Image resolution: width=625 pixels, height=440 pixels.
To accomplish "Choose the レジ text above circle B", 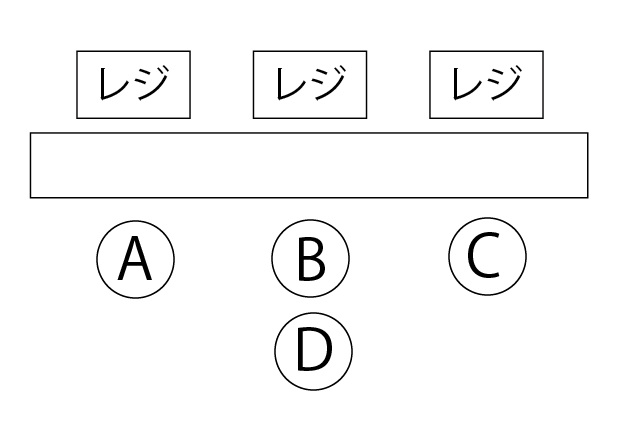I will click(310, 84).
